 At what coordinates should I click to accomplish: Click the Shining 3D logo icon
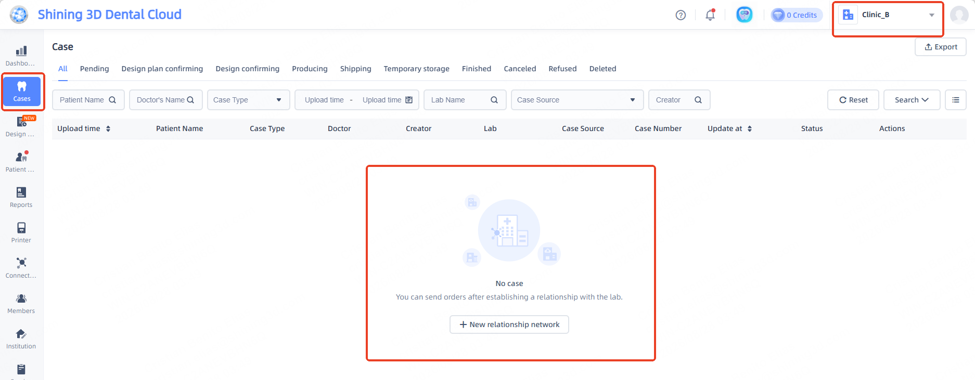[x=19, y=14]
